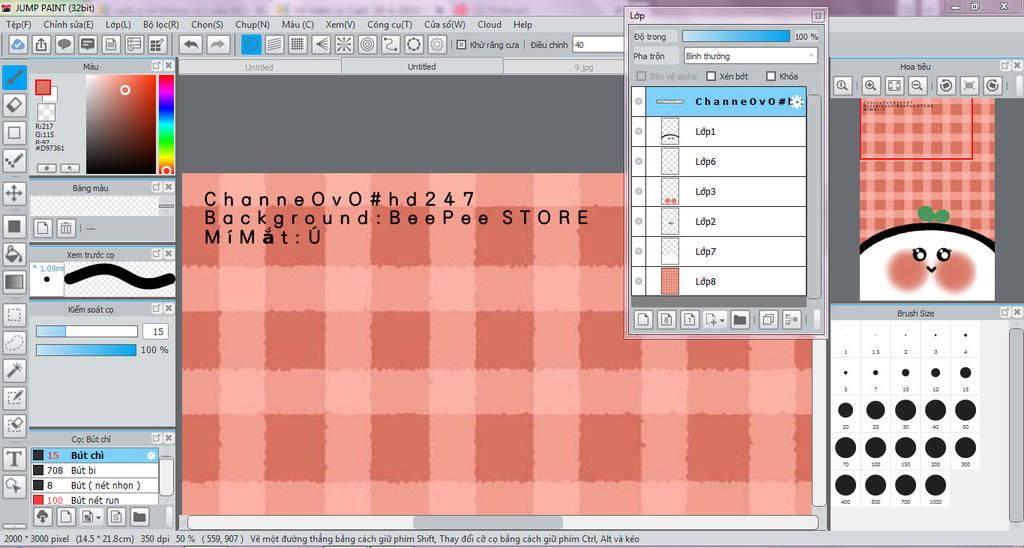Select the Bút ( nét nhọn ) brush
Image resolution: width=1024 pixels, height=548 pixels.
coord(94,485)
